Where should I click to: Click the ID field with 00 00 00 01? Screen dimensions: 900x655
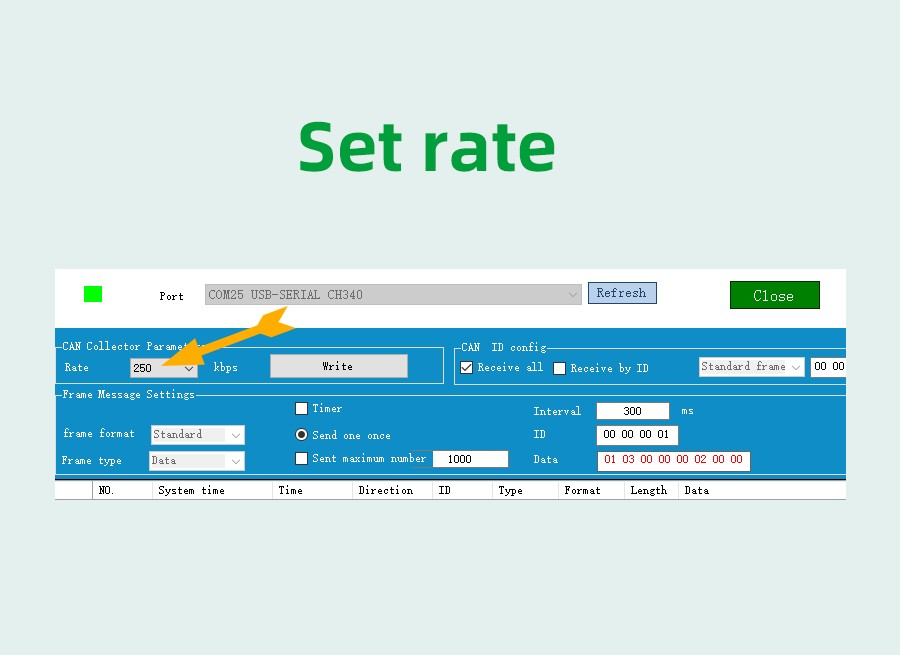click(637, 435)
